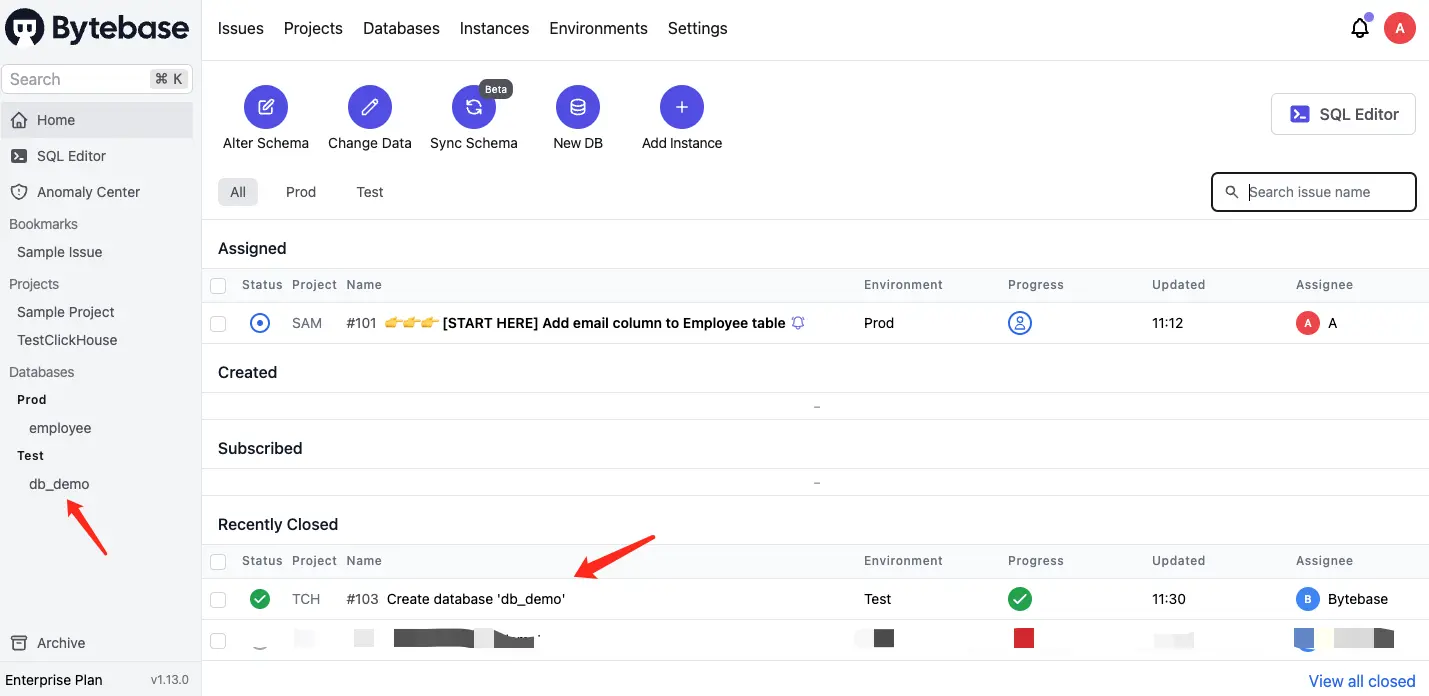Viewport: 1429px width, 696px height.
Task: Toggle the select-all checkbox in Assigned header
Action: [218, 286]
